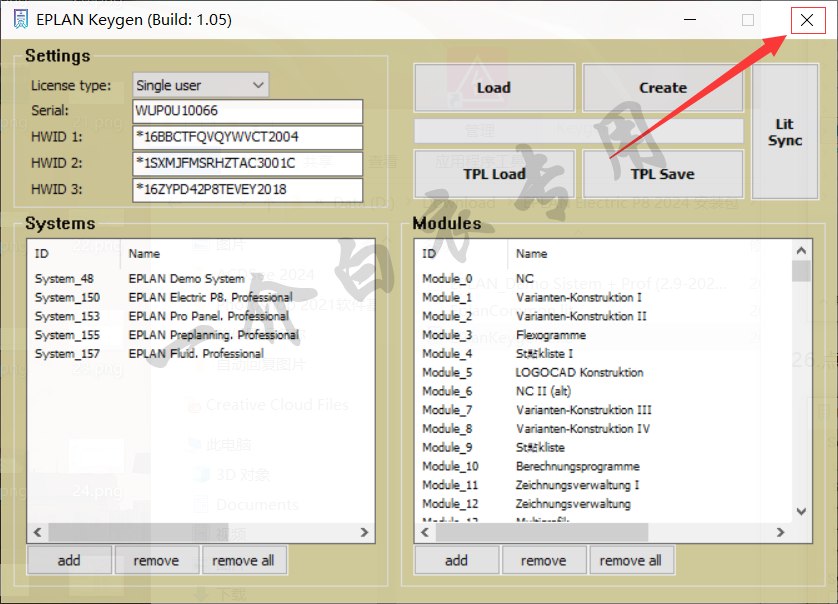Image resolution: width=838 pixels, height=604 pixels.
Task: Select Module_5 LOGOCAD Konstruktion row
Action: (x=603, y=372)
